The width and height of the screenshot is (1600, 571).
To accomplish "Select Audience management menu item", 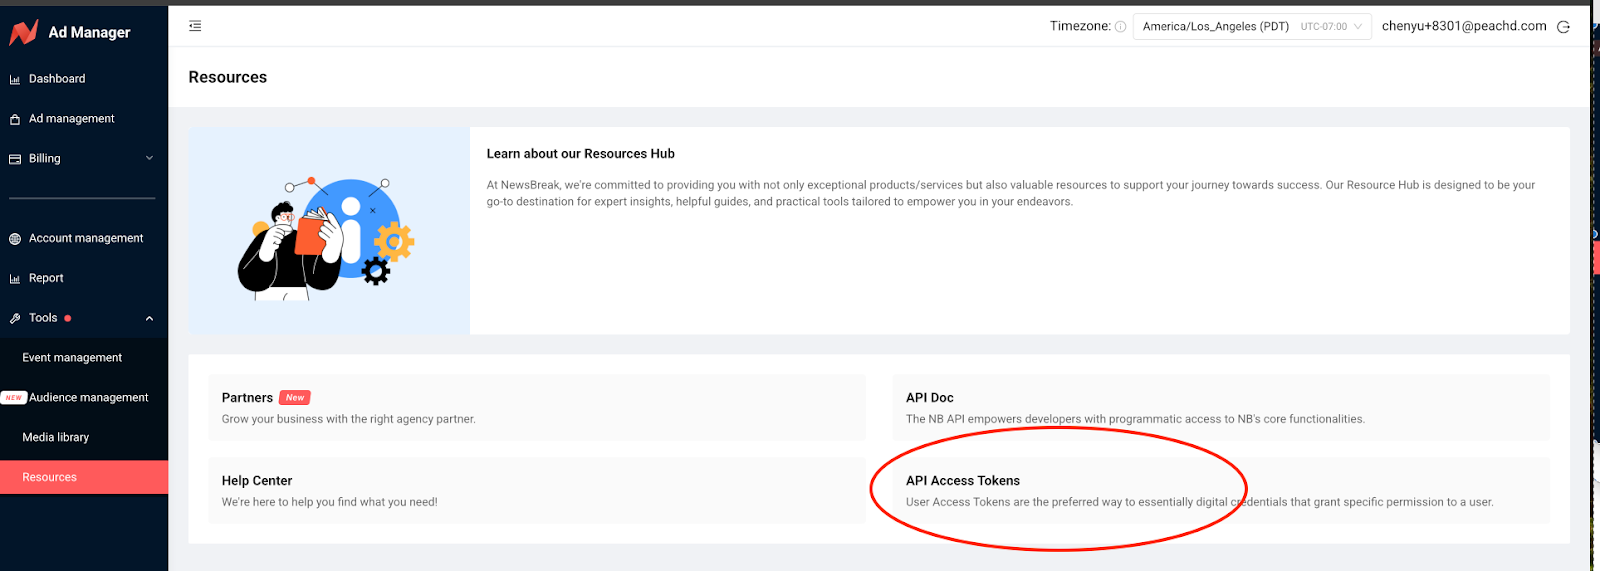I will coord(88,398).
